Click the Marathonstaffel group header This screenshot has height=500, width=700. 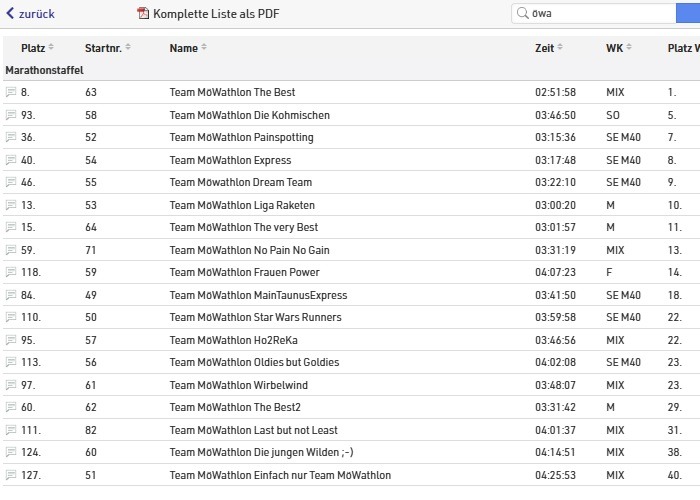(44, 70)
